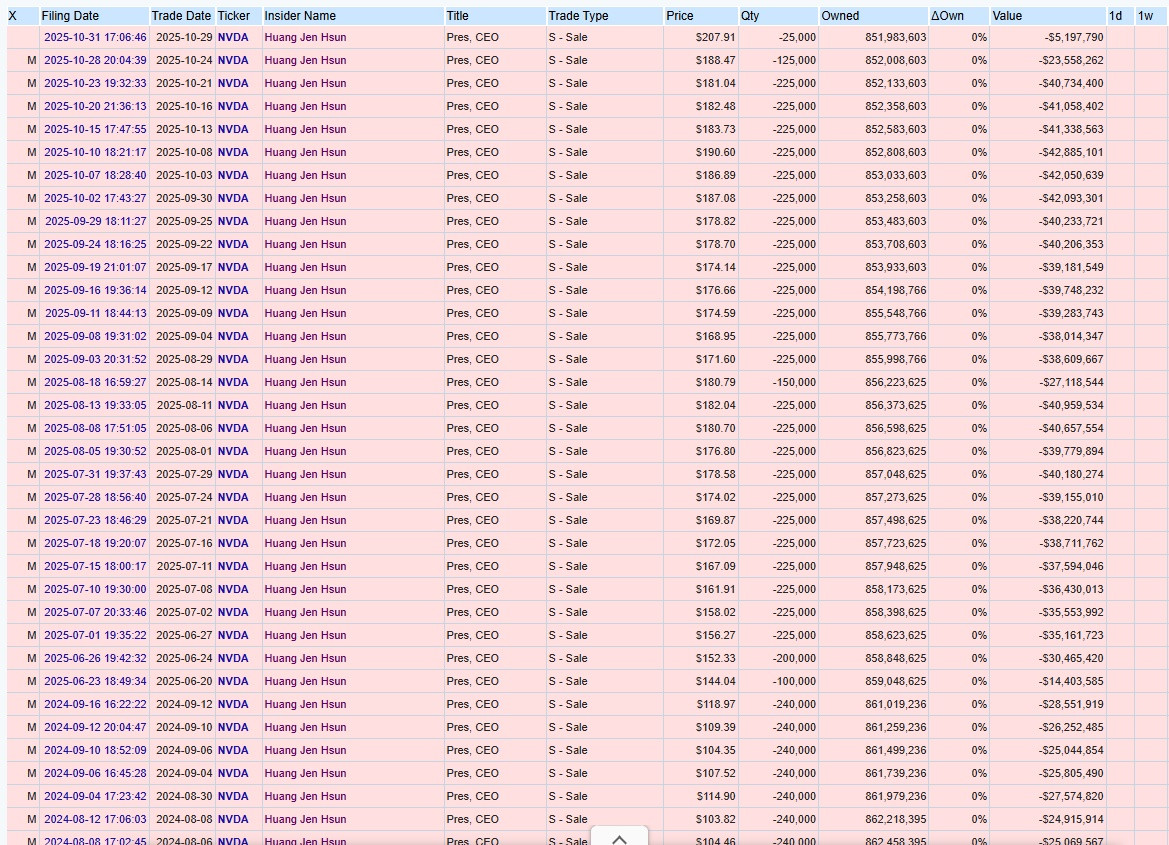Open the 2025-07-01 19:35:22 filing link
This screenshot has height=845, width=1169.
pos(95,635)
